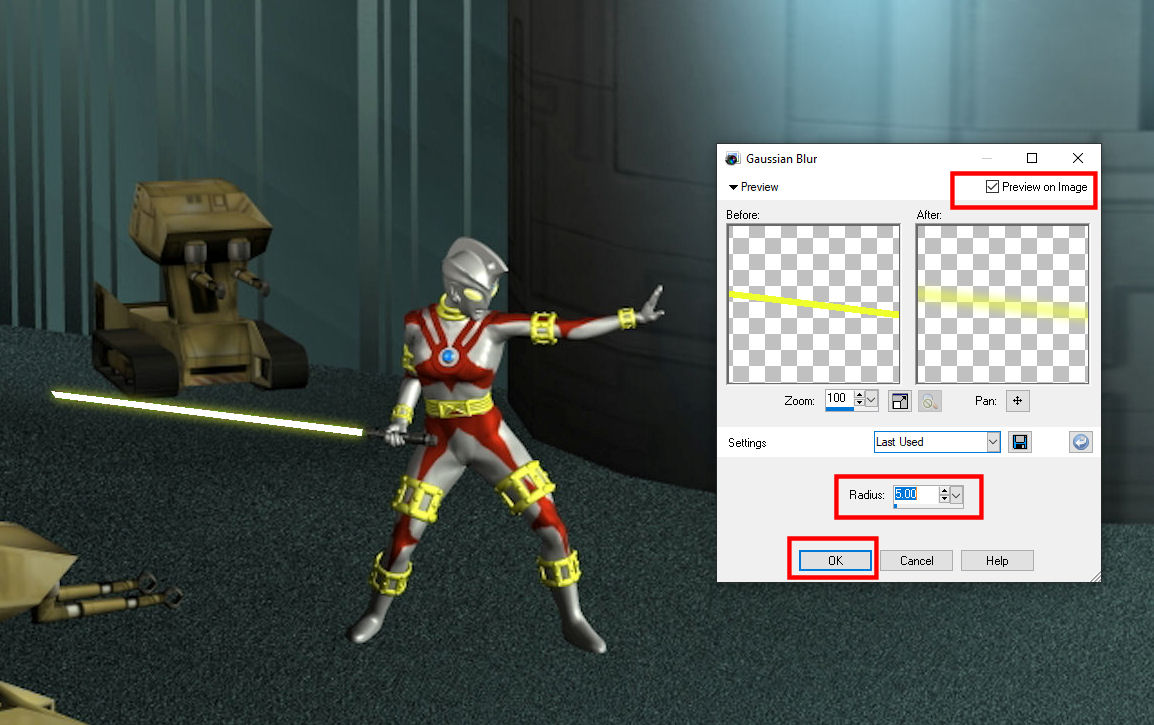Collapse the Preview section triangle
1154x725 pixels.
coord(733,188)
